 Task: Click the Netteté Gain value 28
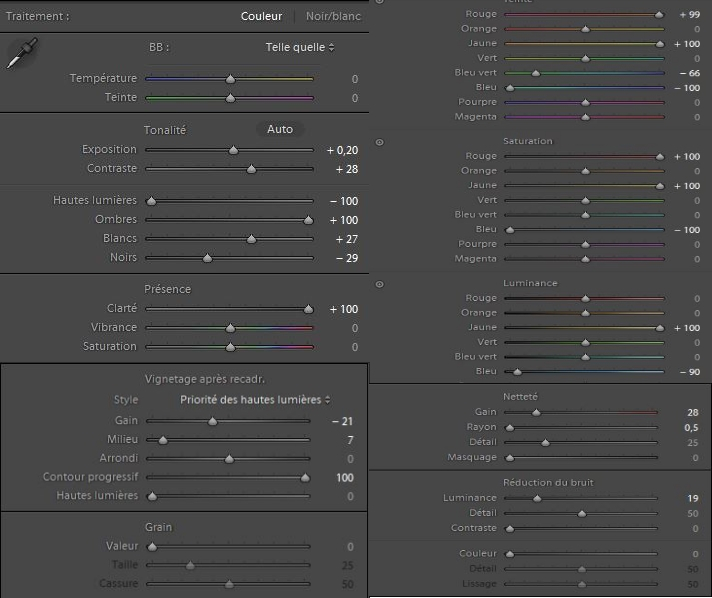coord(691,412)
